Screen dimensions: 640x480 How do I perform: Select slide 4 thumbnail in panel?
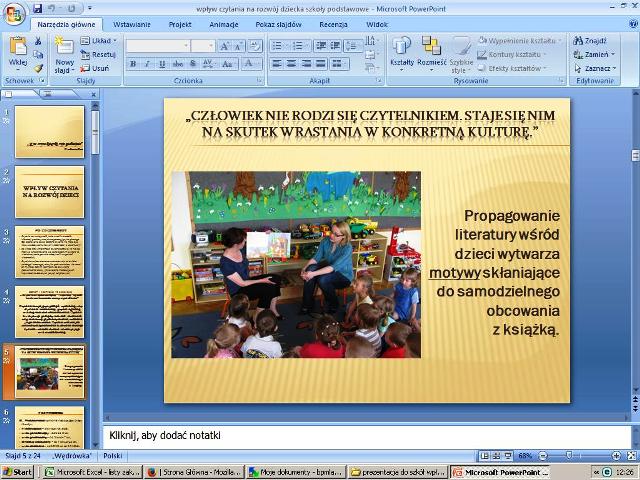tap(49, 311)
